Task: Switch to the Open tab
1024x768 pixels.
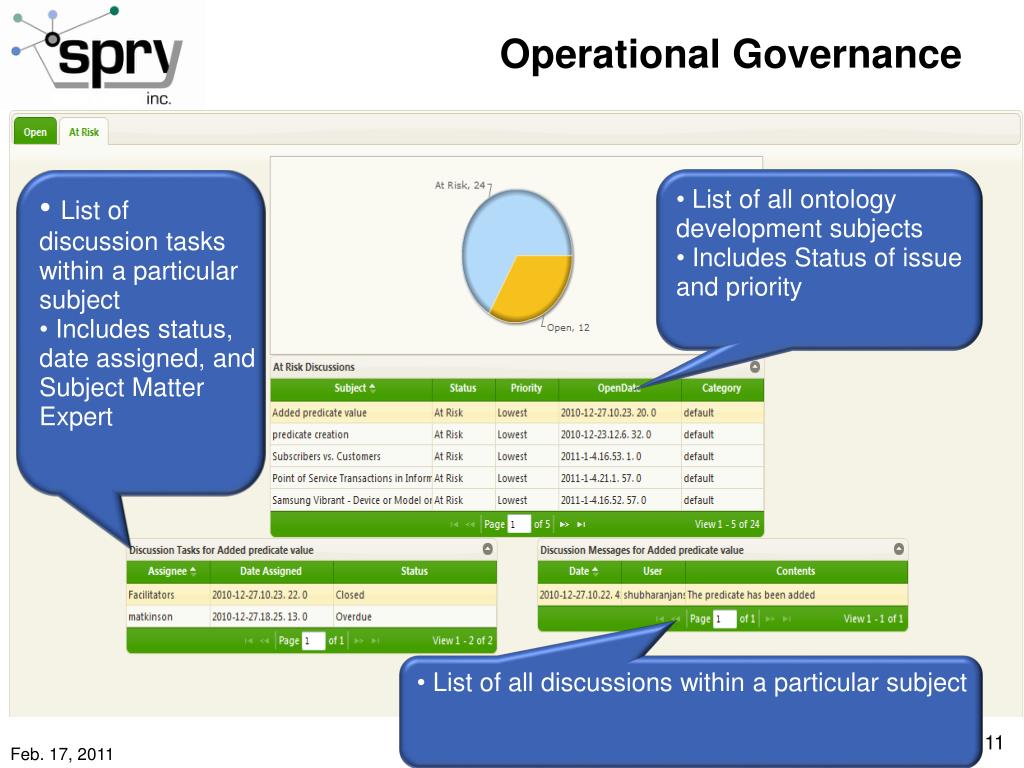Action: pos(35,132)
